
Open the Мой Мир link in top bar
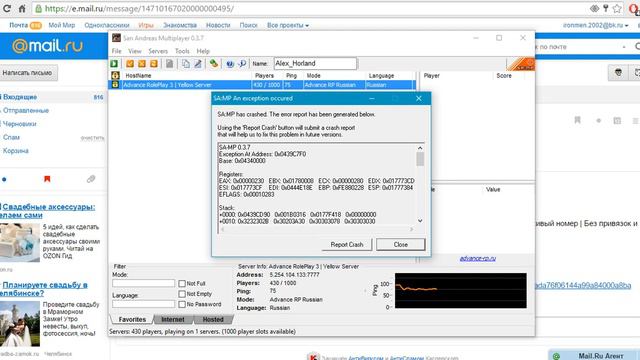point(62,25)
